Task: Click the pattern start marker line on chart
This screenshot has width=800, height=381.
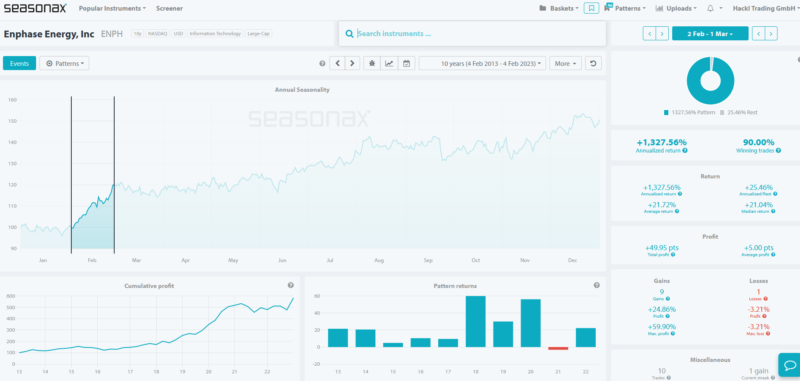Action: tap(71, 174)
